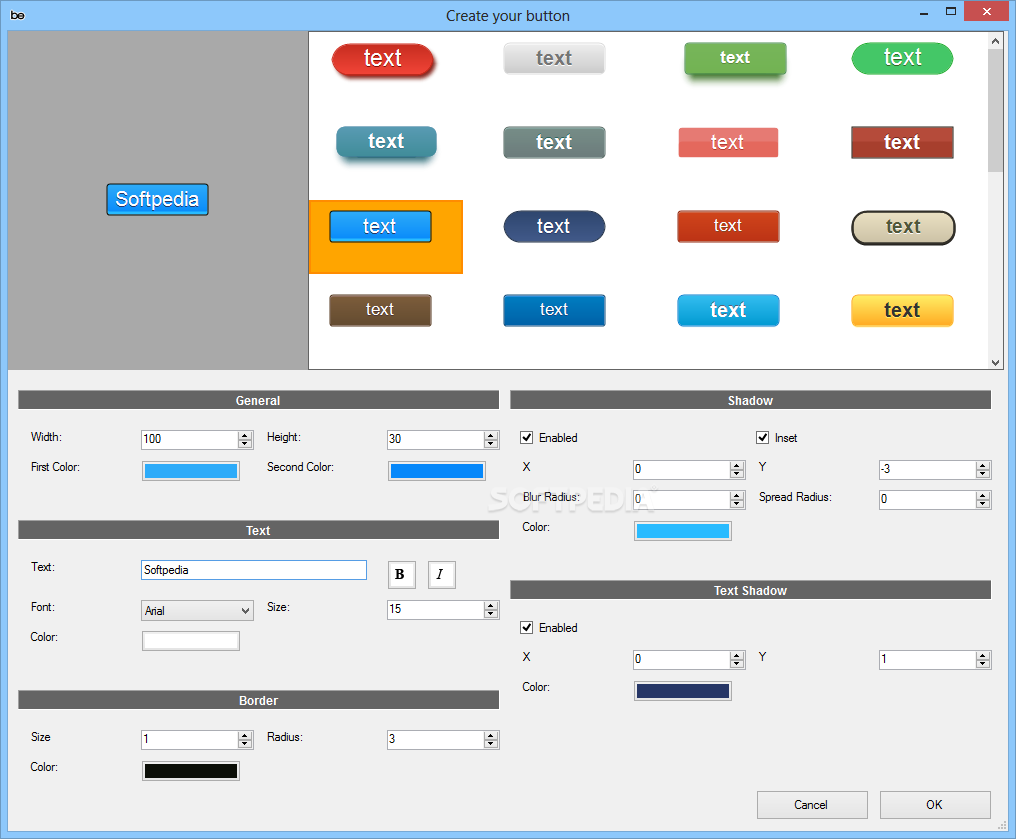1016x839 pixels.
Task: Decrease Height value with down arrow
Action: pyautogui.click(x=491, y=444)
